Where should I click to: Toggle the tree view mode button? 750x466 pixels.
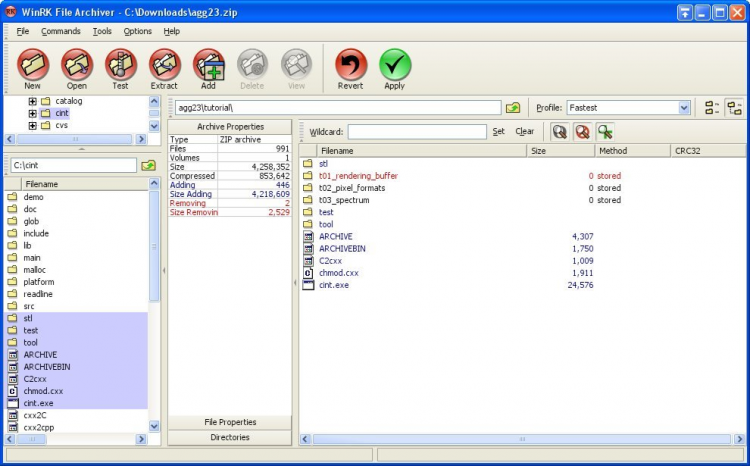[735, 108]
